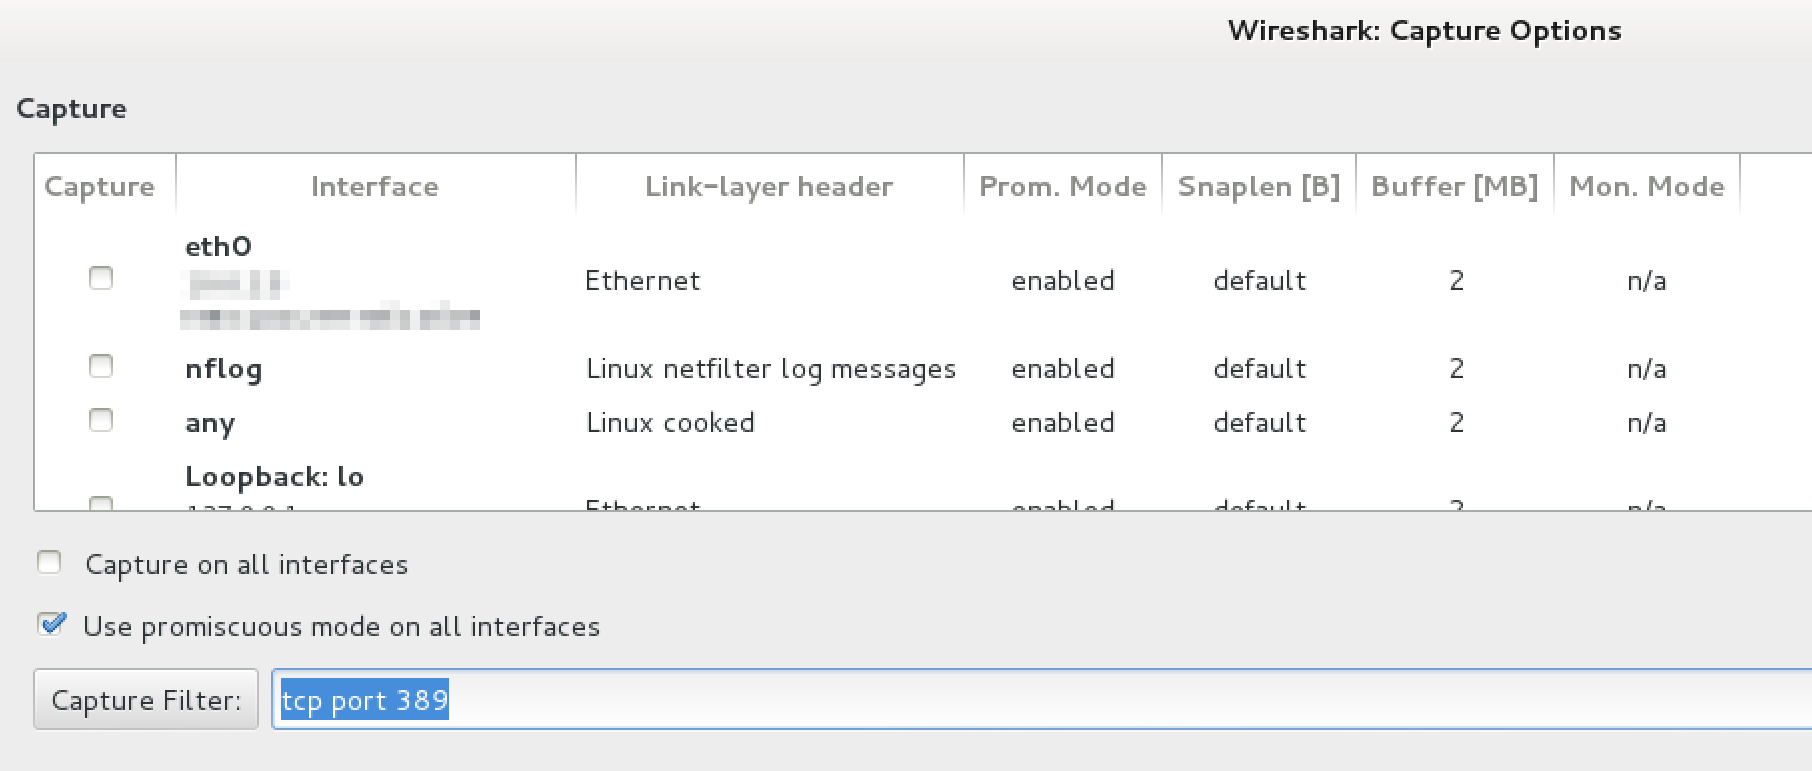The width and height of the screenshot is (1812, 771).
Task: Click the "Linux netfilter log messages" cell
Action: coord(771,369)
